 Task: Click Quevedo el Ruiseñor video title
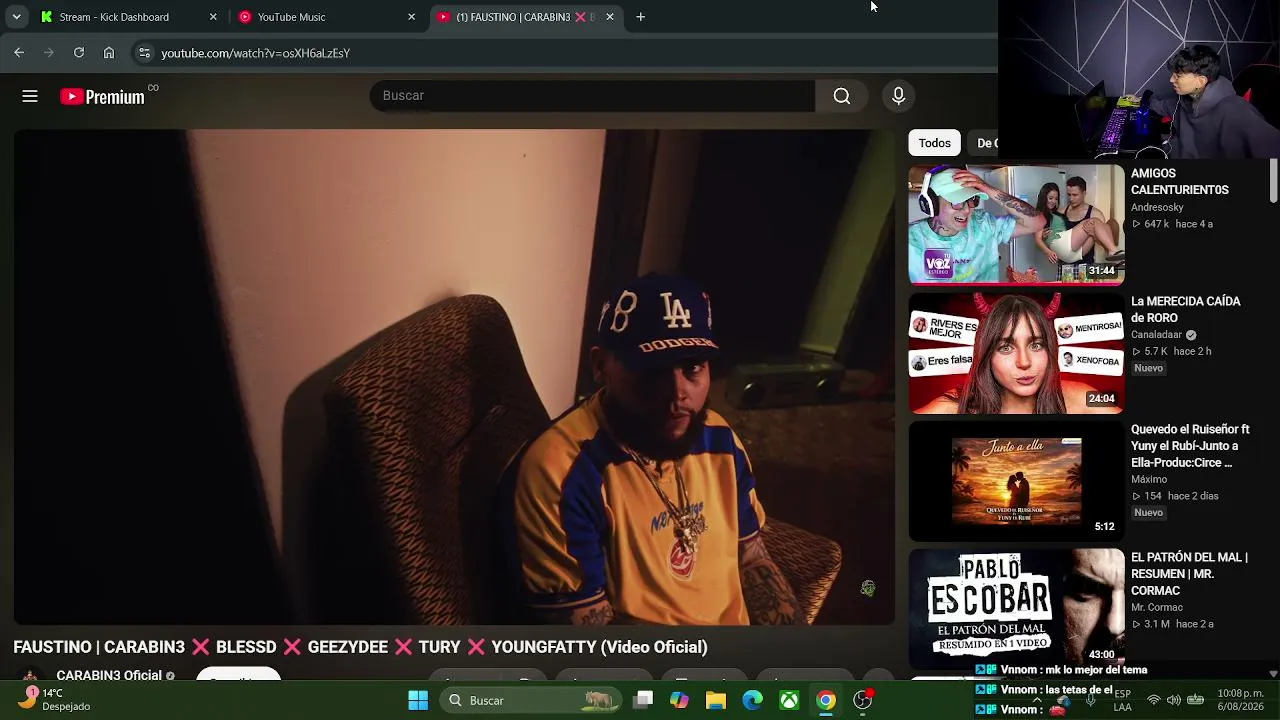tap(1191, 446)
